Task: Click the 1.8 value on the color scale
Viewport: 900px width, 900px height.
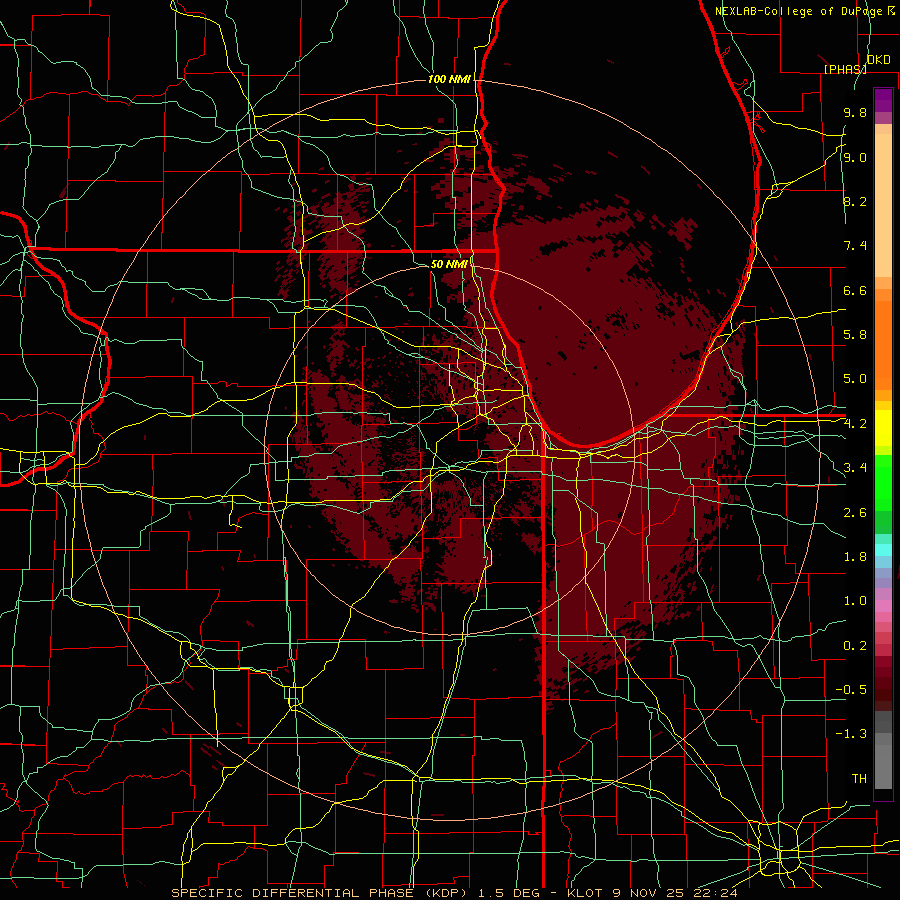Action: pyautogui.click(x=855, y=557)
